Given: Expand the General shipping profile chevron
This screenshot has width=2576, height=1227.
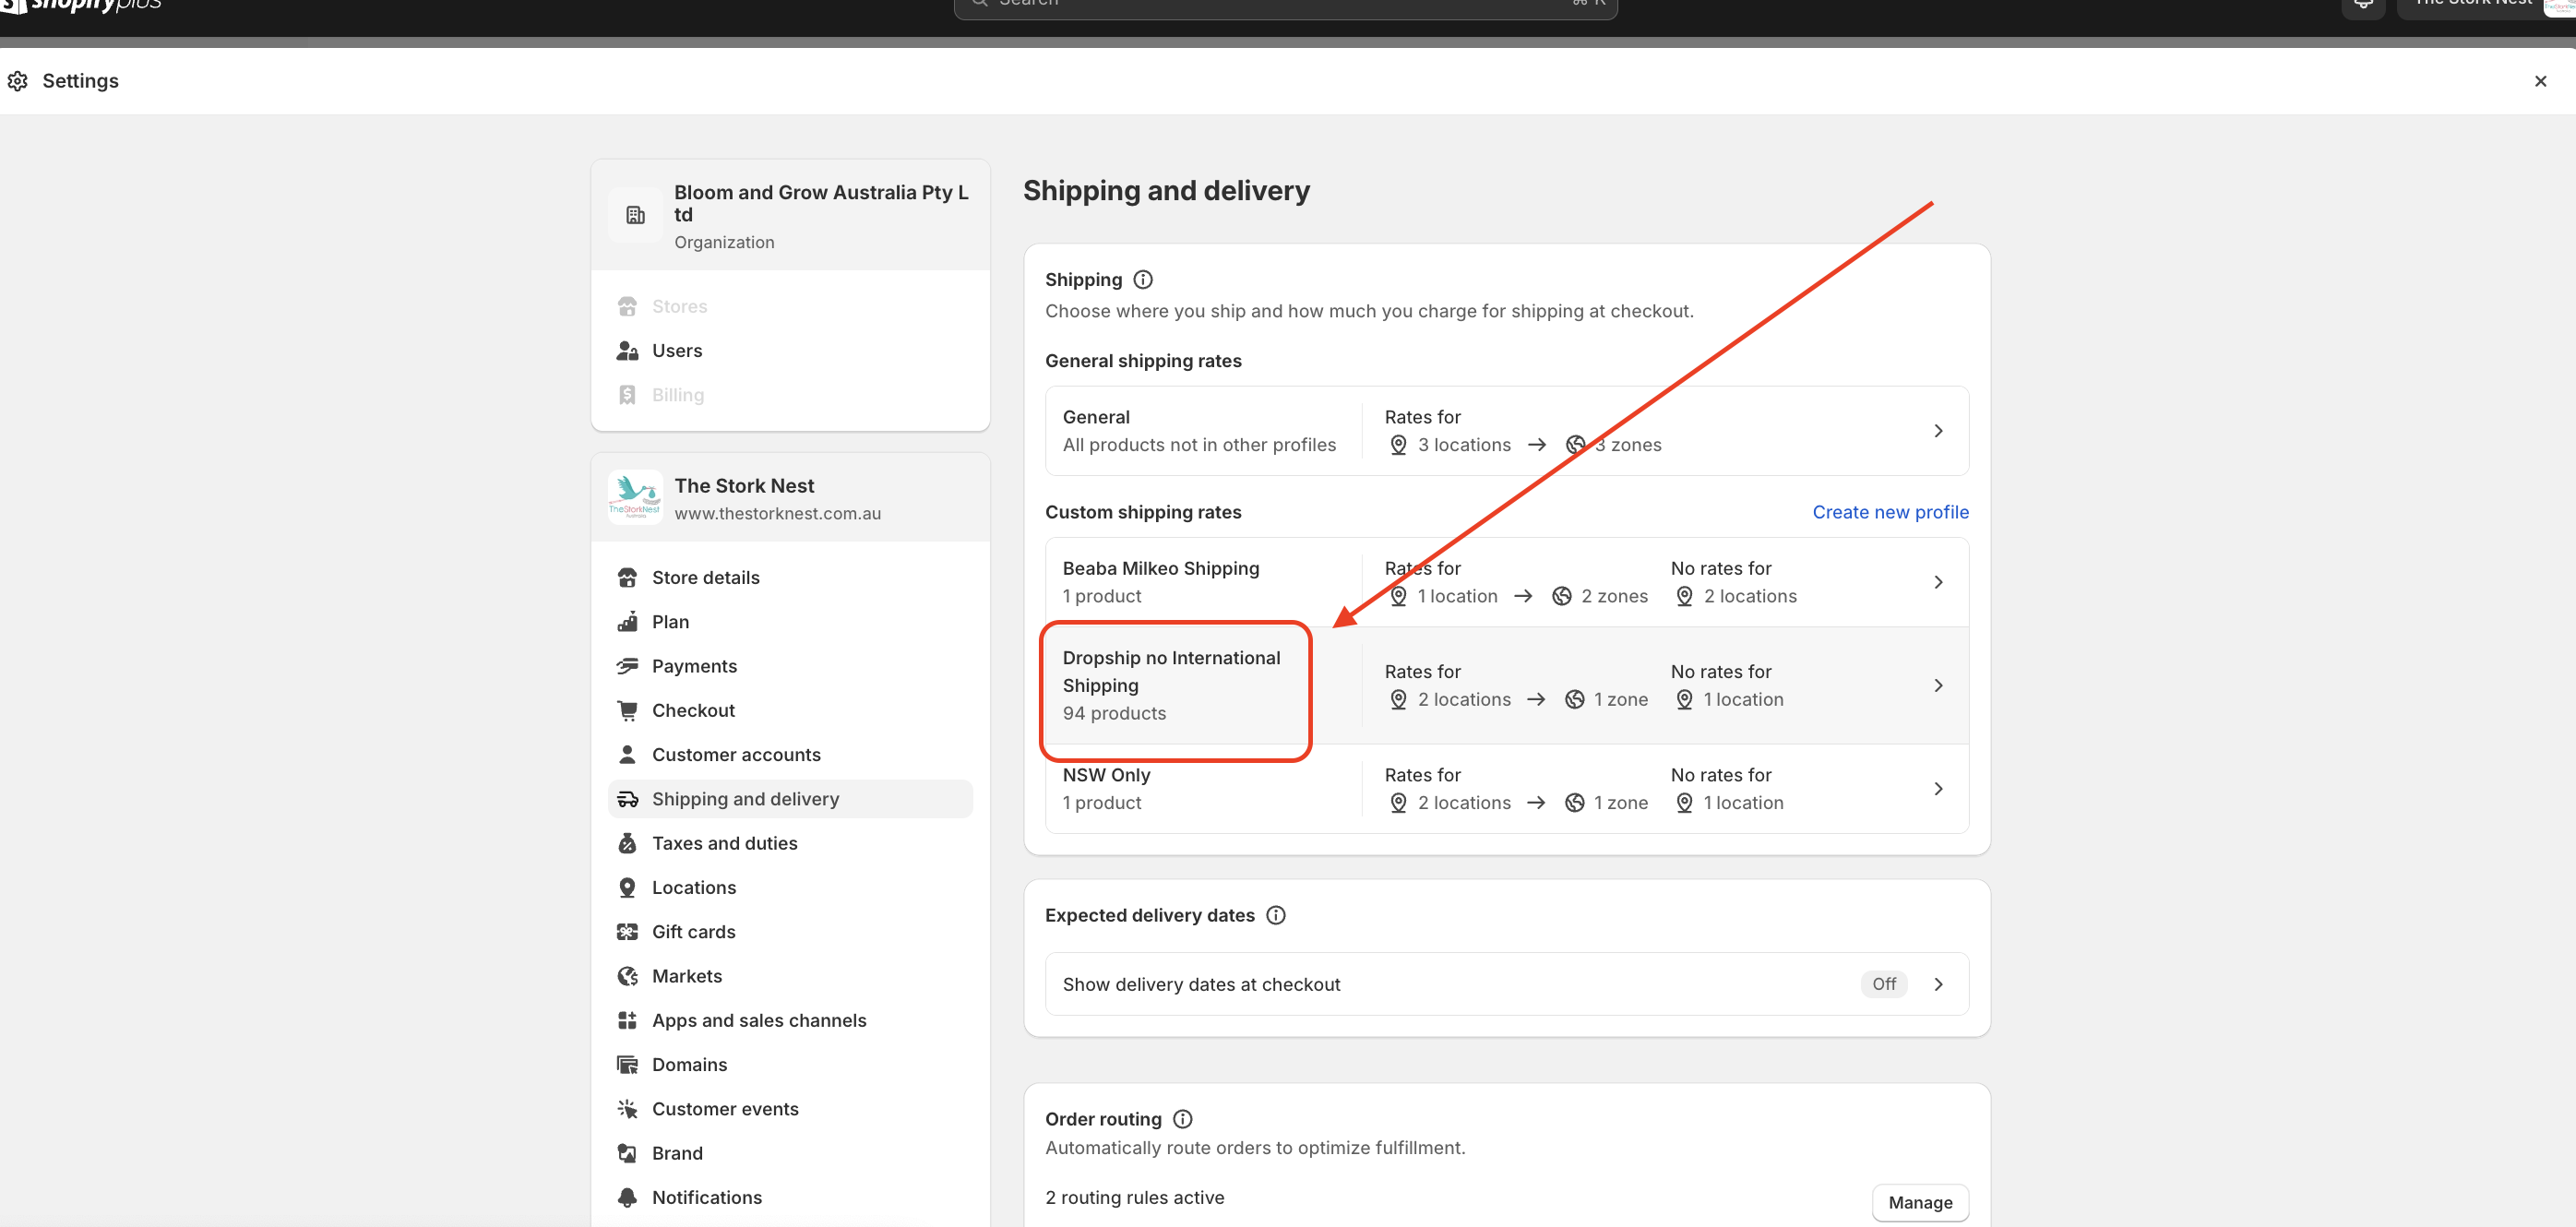Looking at the screenshot, I should pyautogui.click(x=1938, y=431).
